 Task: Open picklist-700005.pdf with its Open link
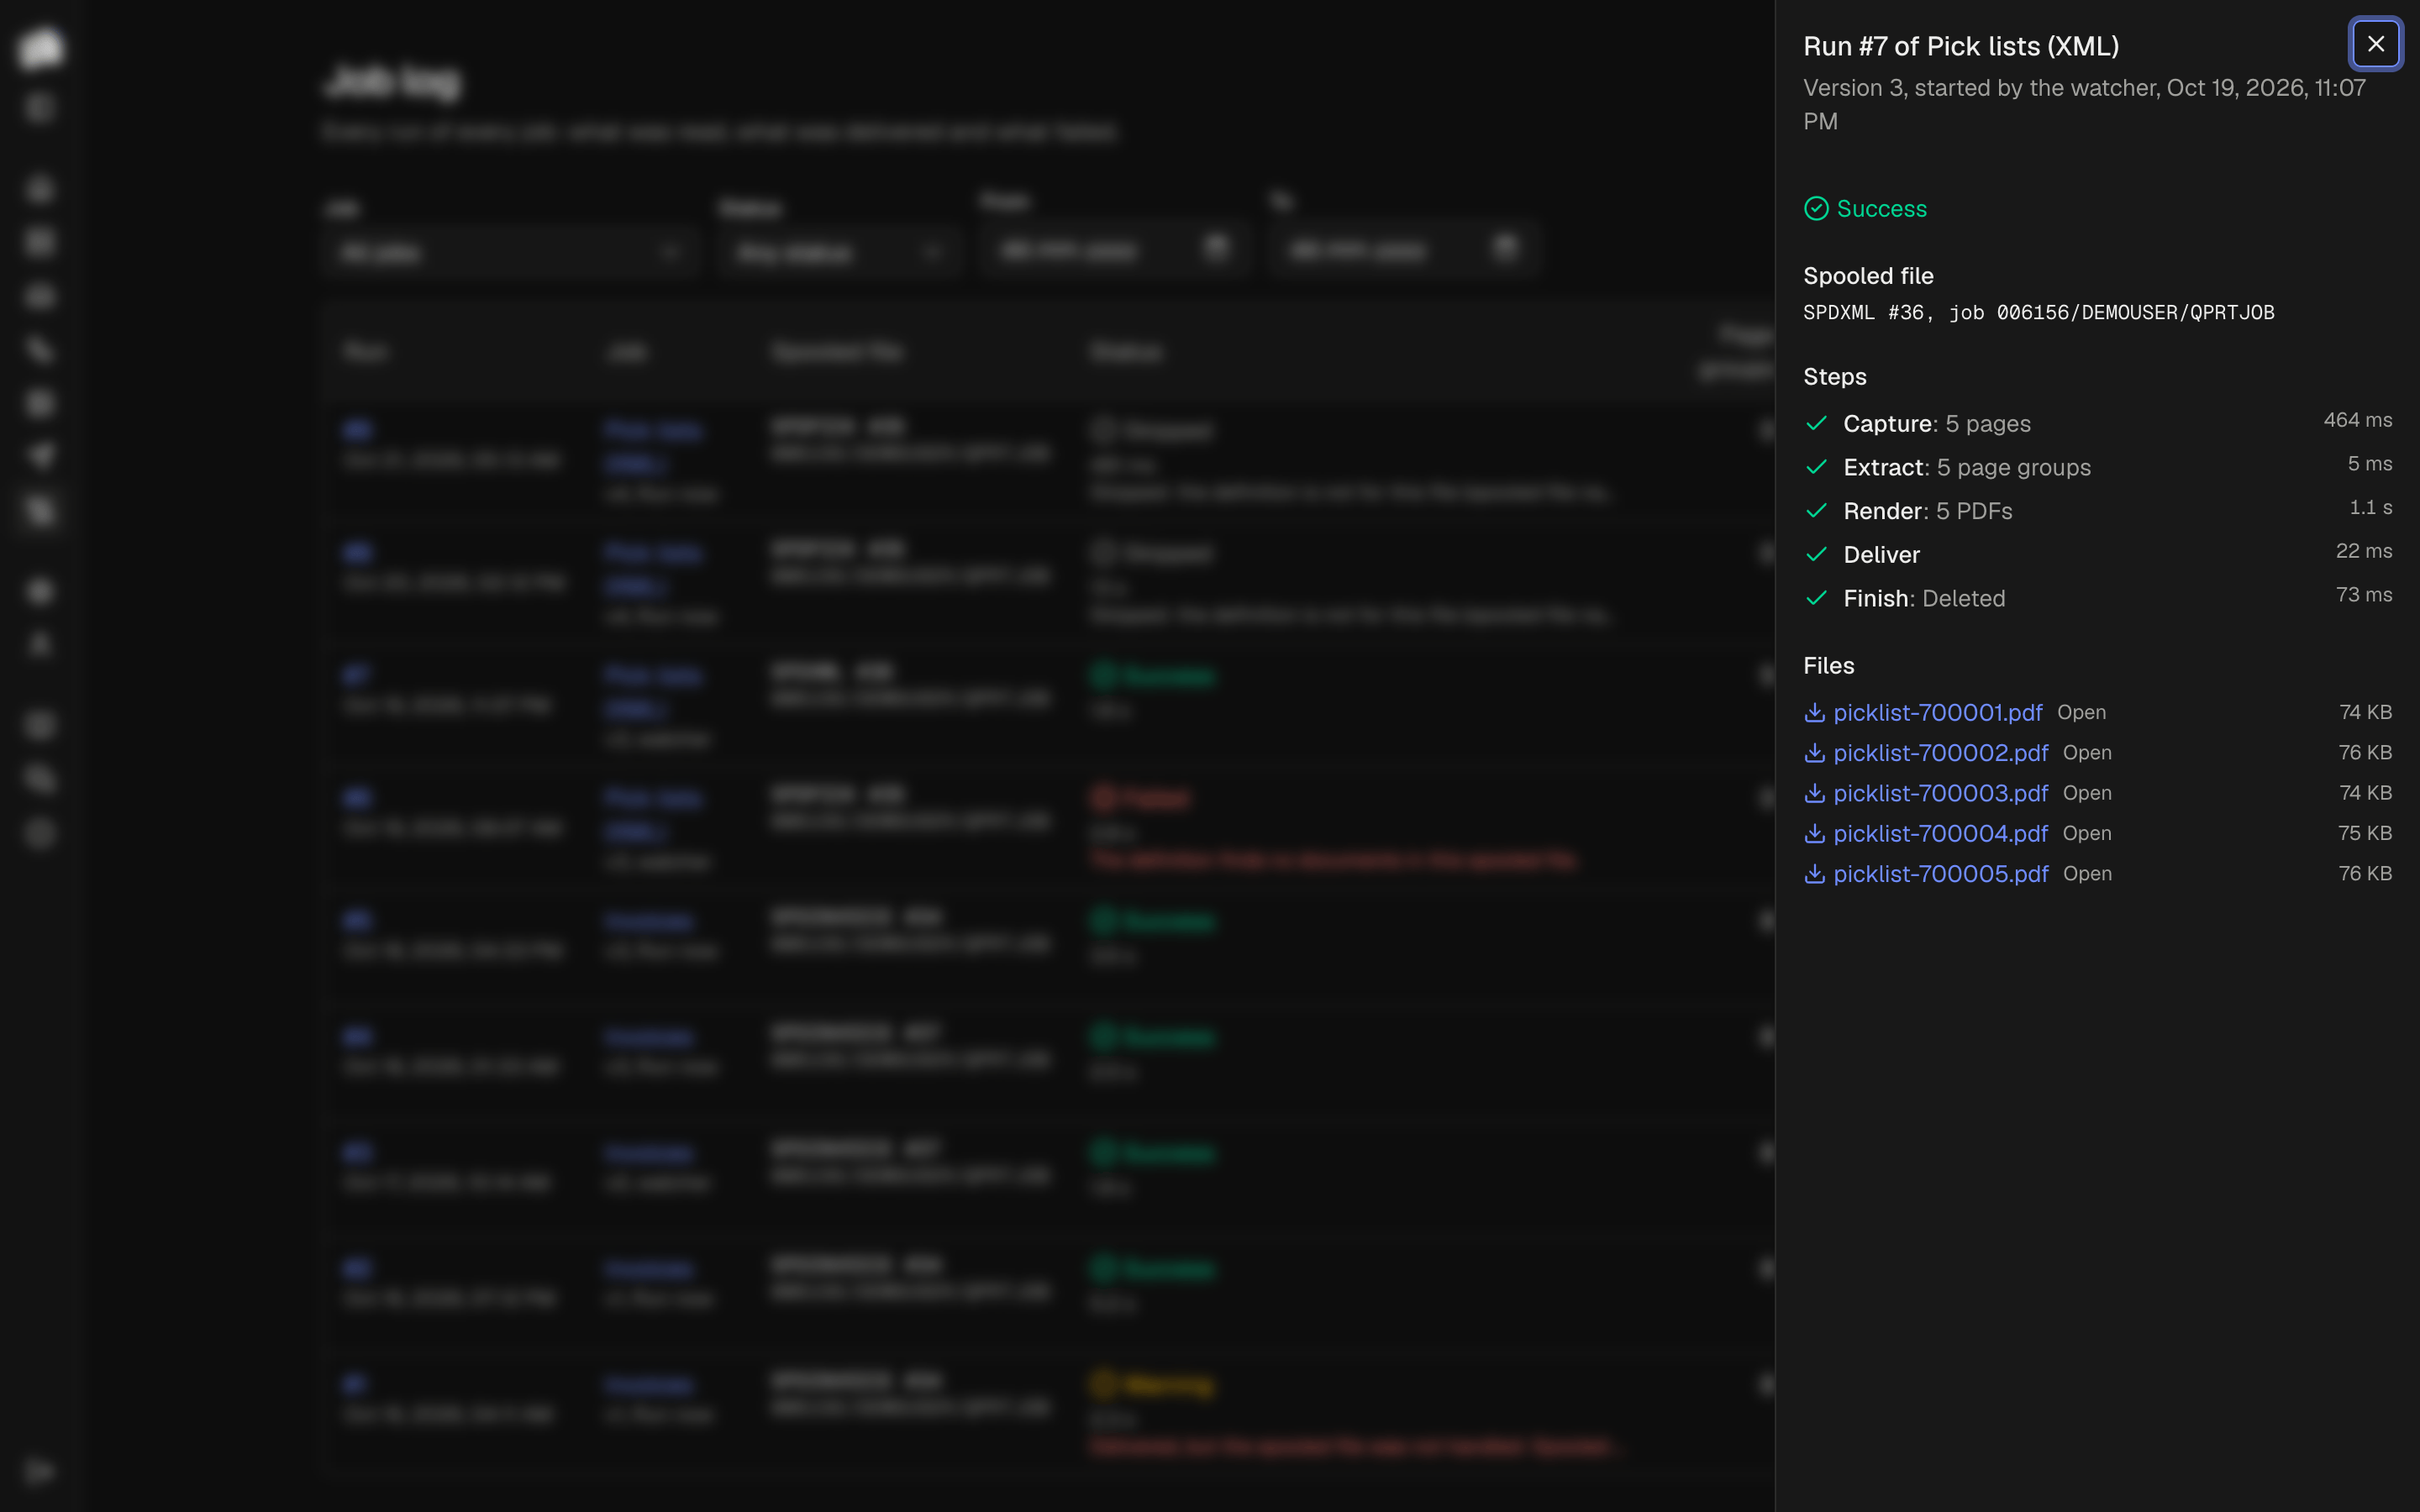[2087, 874]
